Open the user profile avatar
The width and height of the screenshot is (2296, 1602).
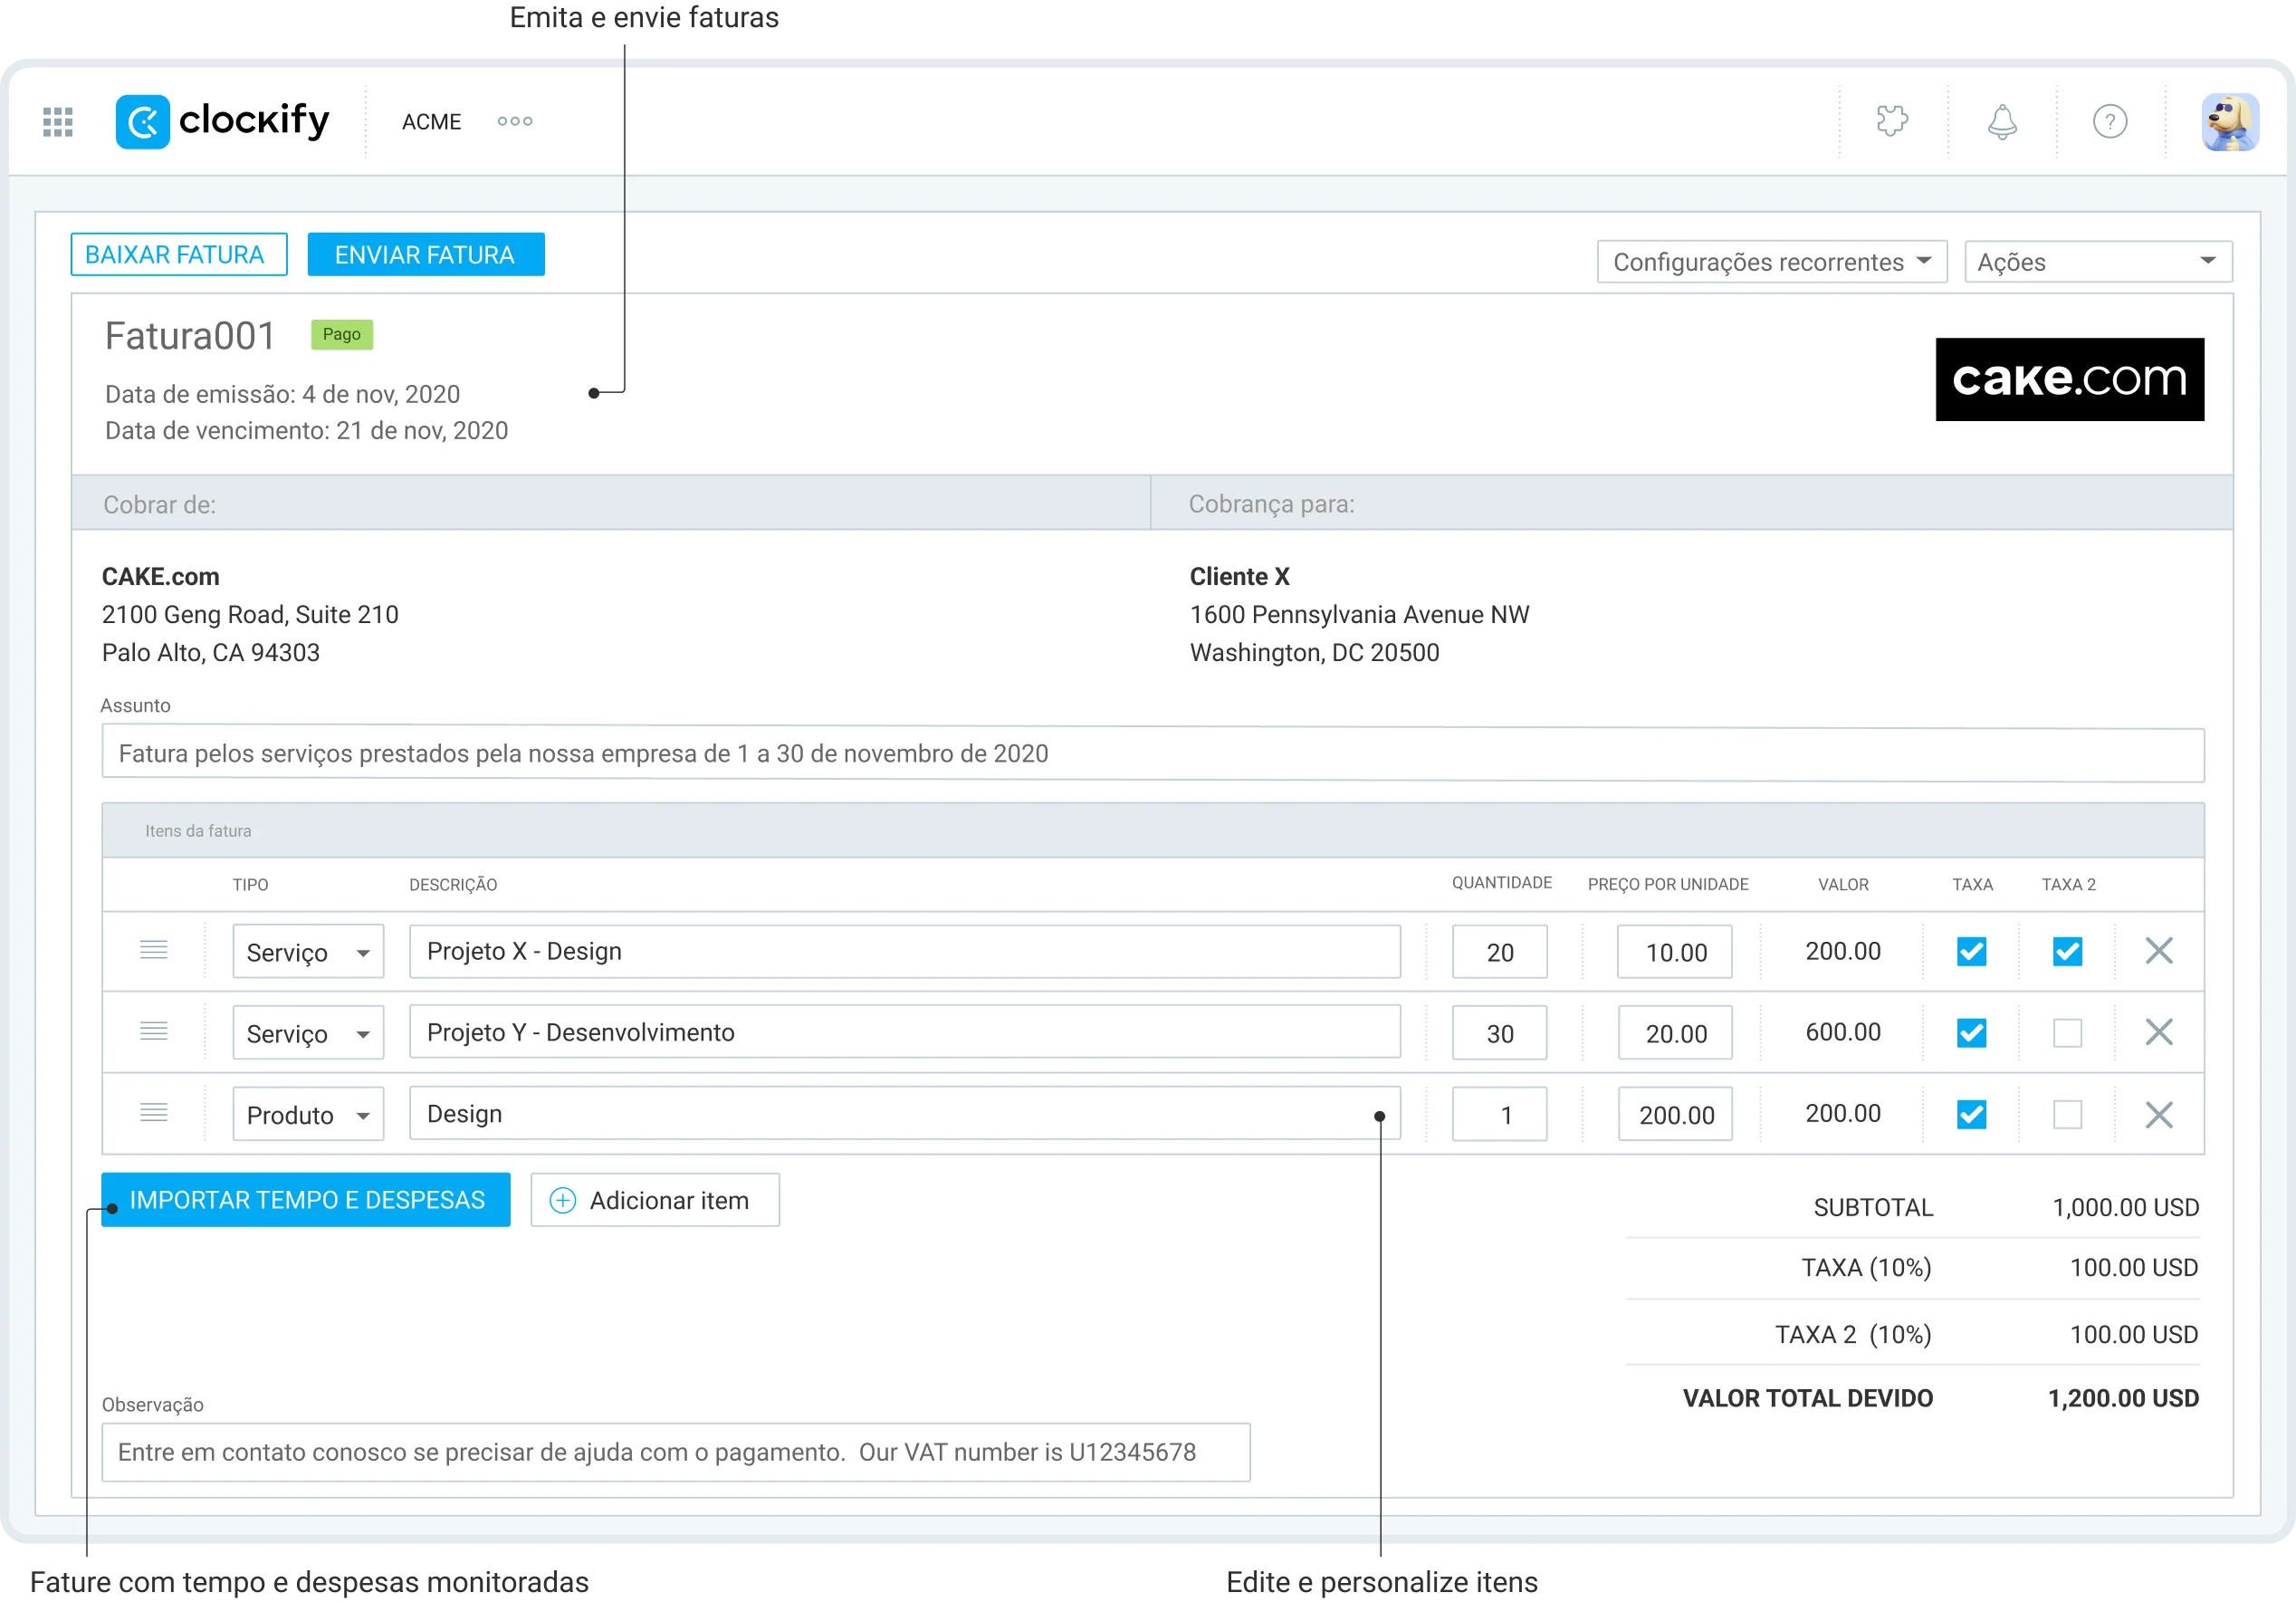(x=2230, y=122)
